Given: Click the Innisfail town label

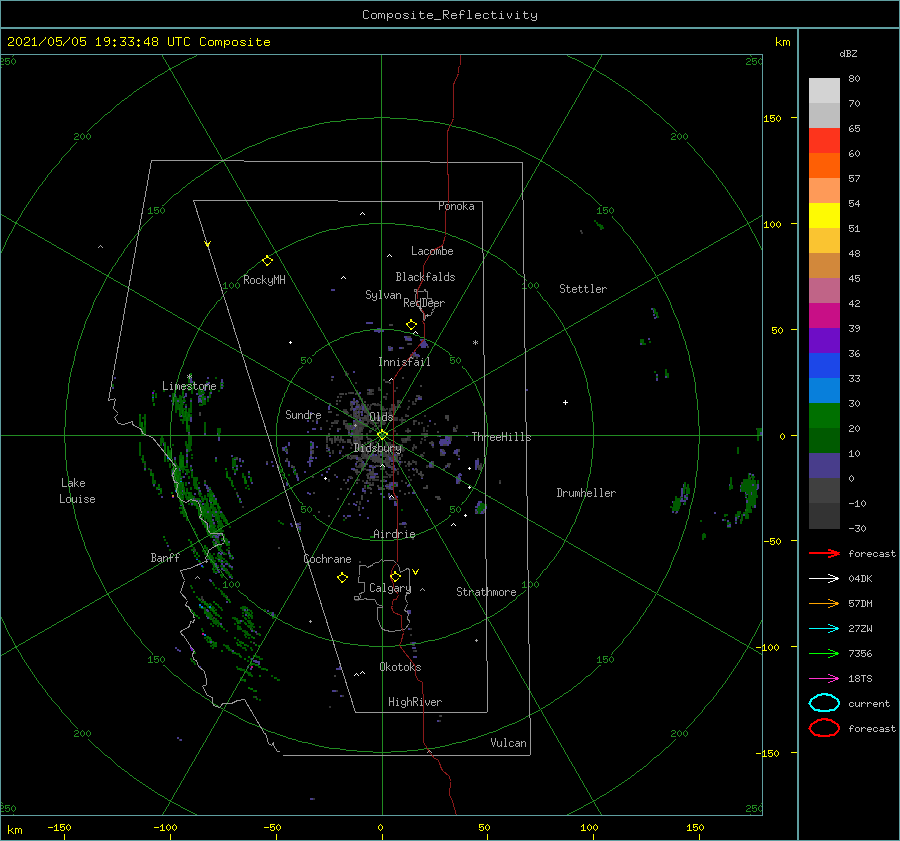Looking at the screenshot, I should click(404, 362).
